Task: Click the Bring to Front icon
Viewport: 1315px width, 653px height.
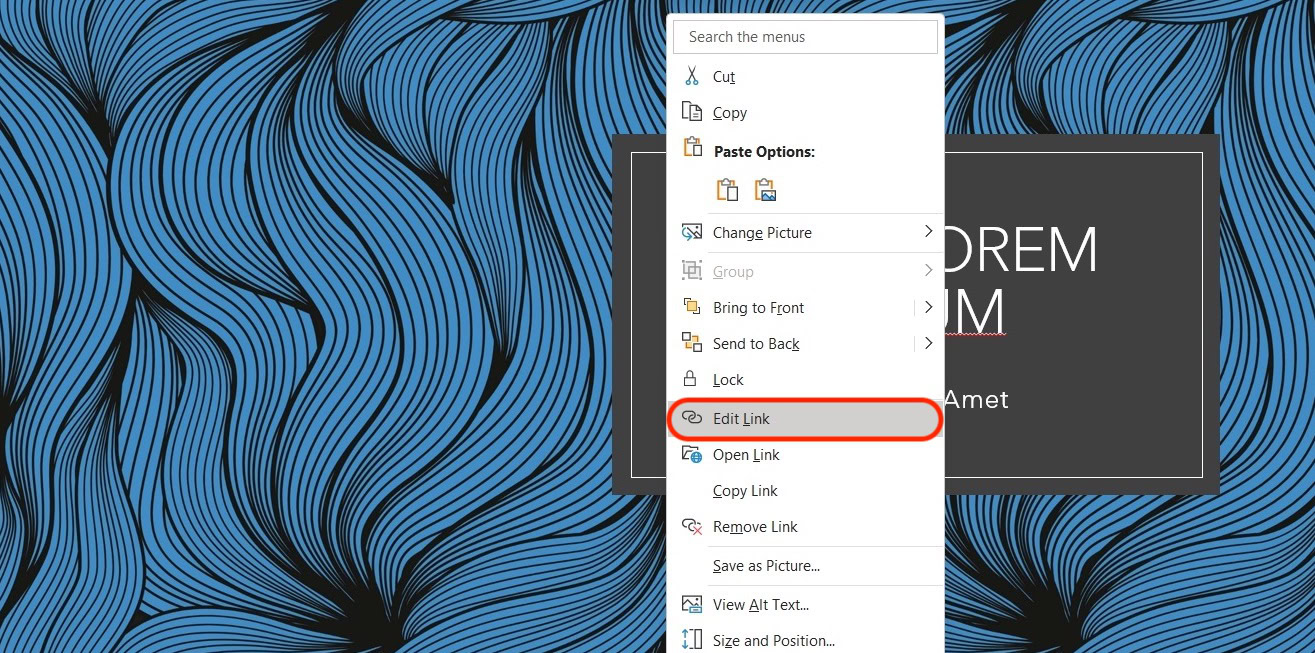Action: tap(691, 307)
